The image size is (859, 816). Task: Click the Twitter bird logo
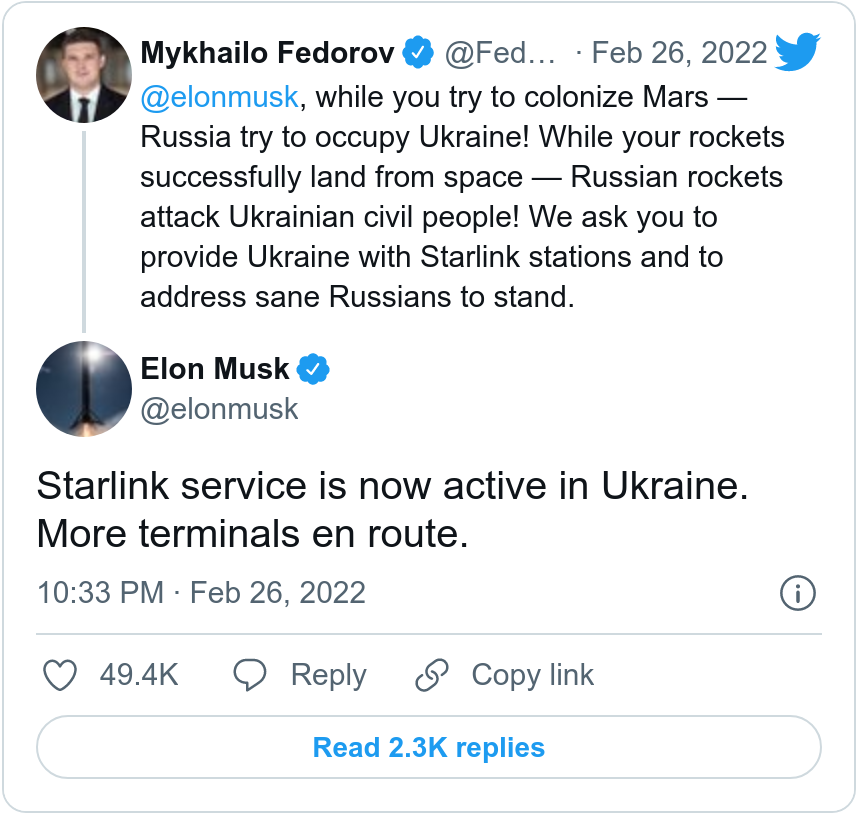[x=798, y=51]
